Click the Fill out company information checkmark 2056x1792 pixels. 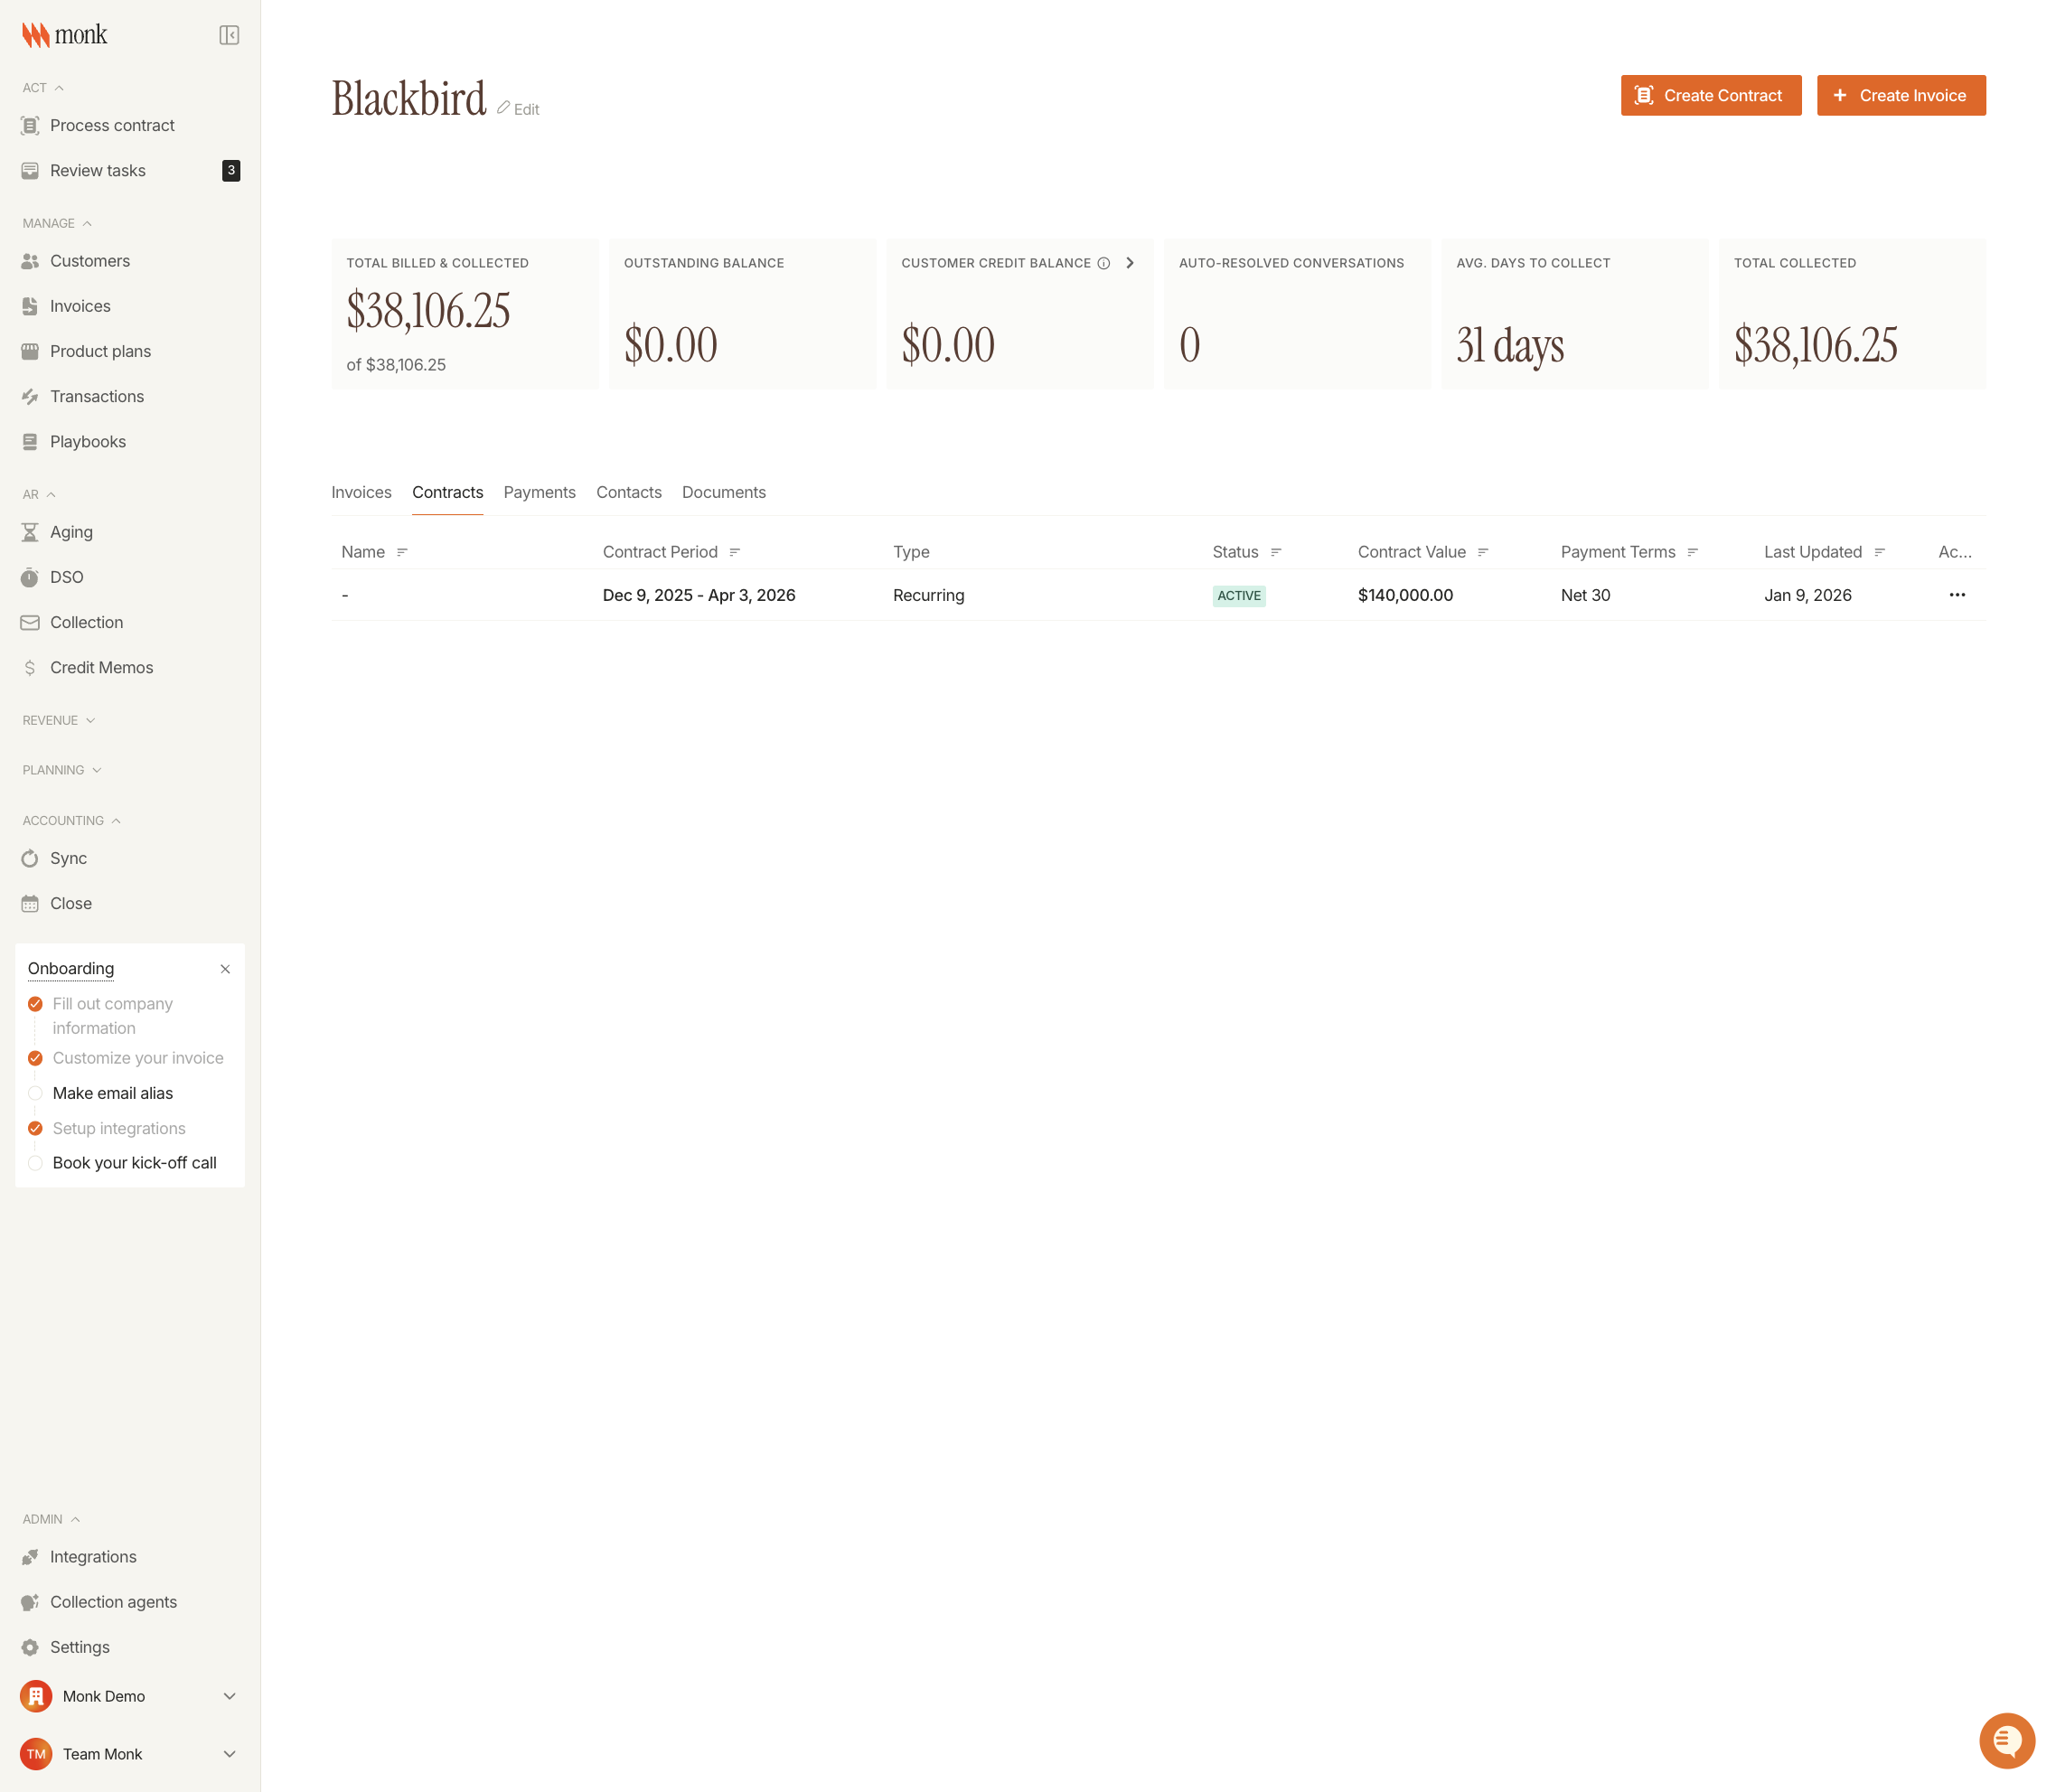coord(36,1003)
